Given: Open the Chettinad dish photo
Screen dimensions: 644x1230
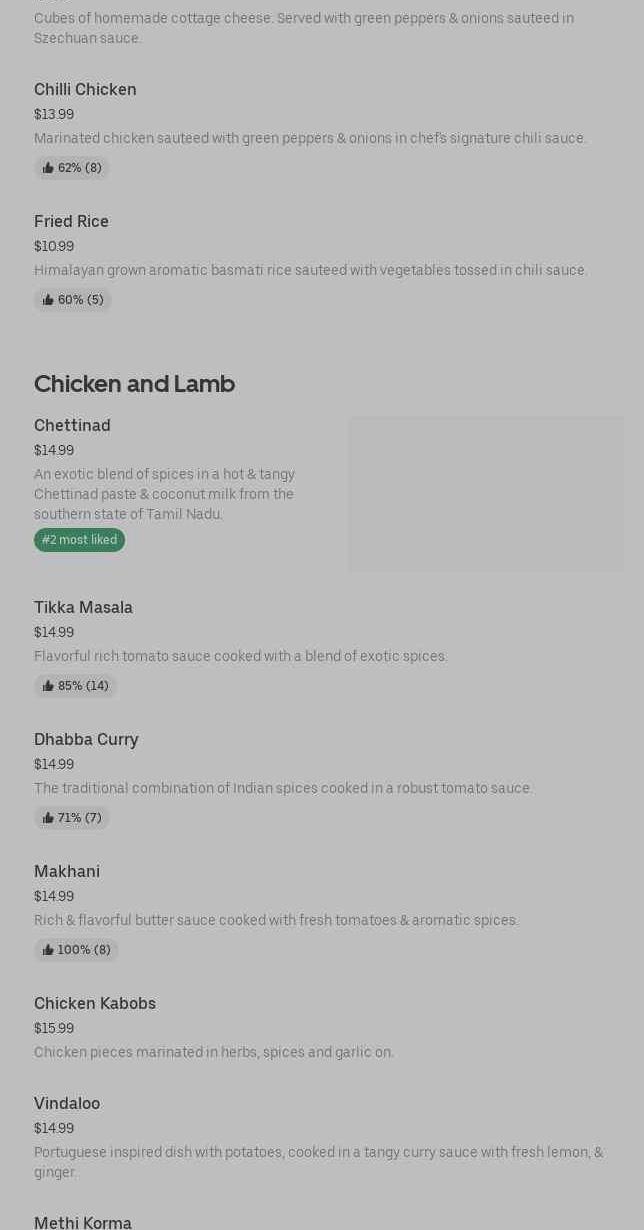Looking at the screenshot, I should 485,494.
